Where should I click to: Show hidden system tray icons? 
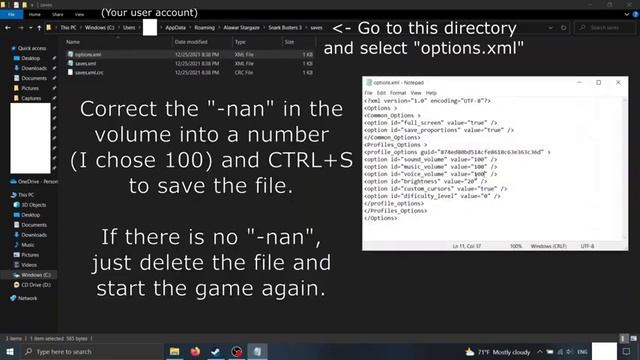(540, 352)
